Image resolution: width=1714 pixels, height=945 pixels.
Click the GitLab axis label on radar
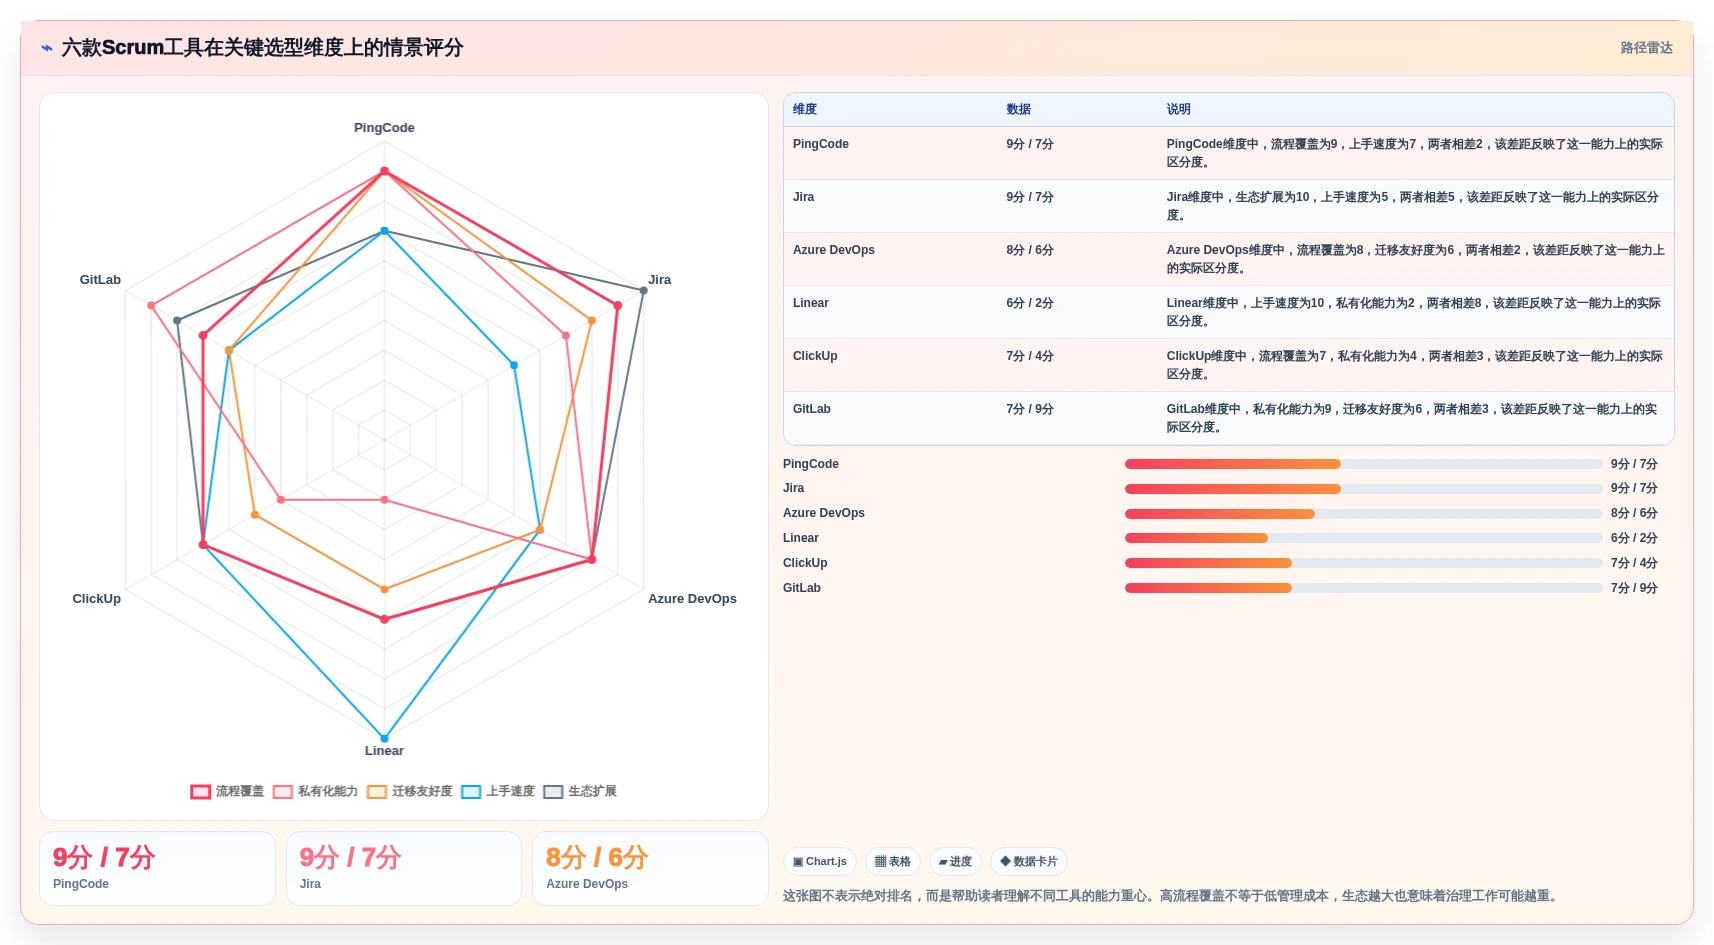[100, 280]
